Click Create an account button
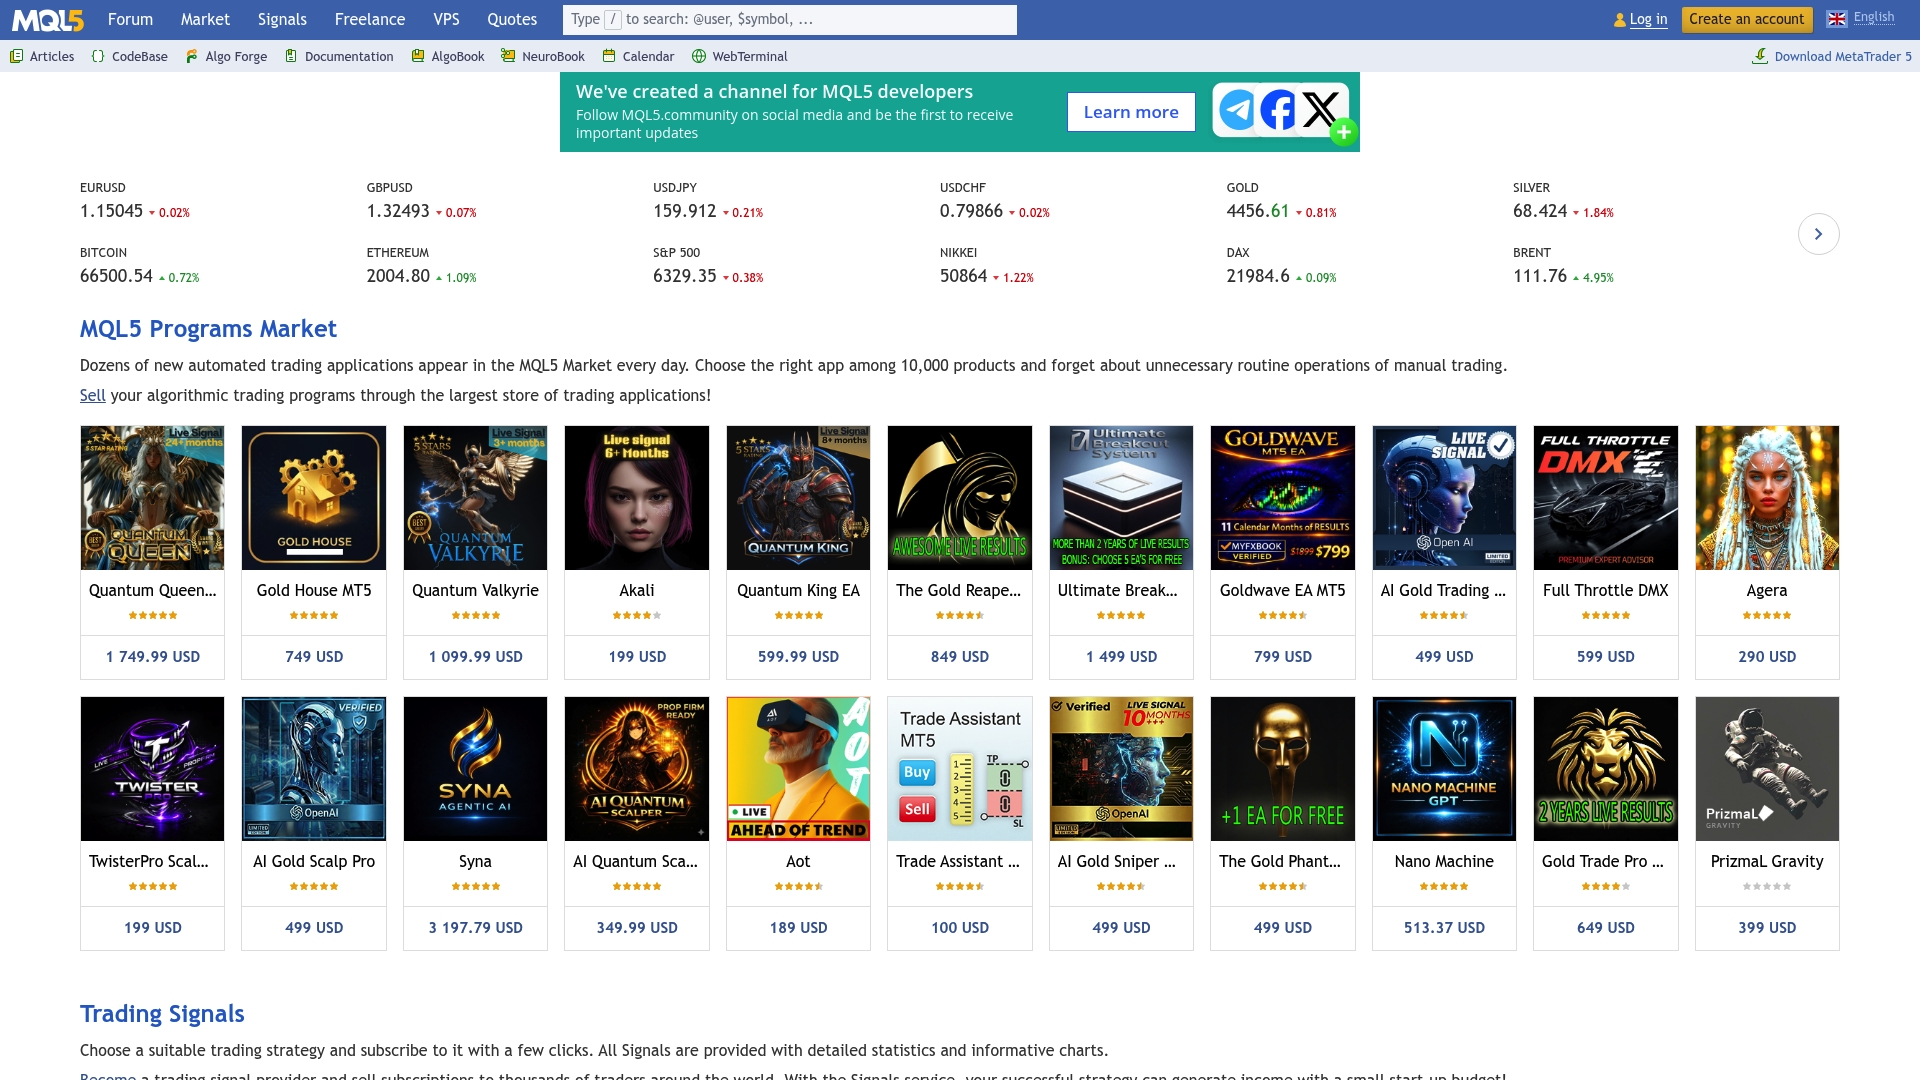The image size is (1920, 1080). pyautogui.click(x=1746, y=19)
